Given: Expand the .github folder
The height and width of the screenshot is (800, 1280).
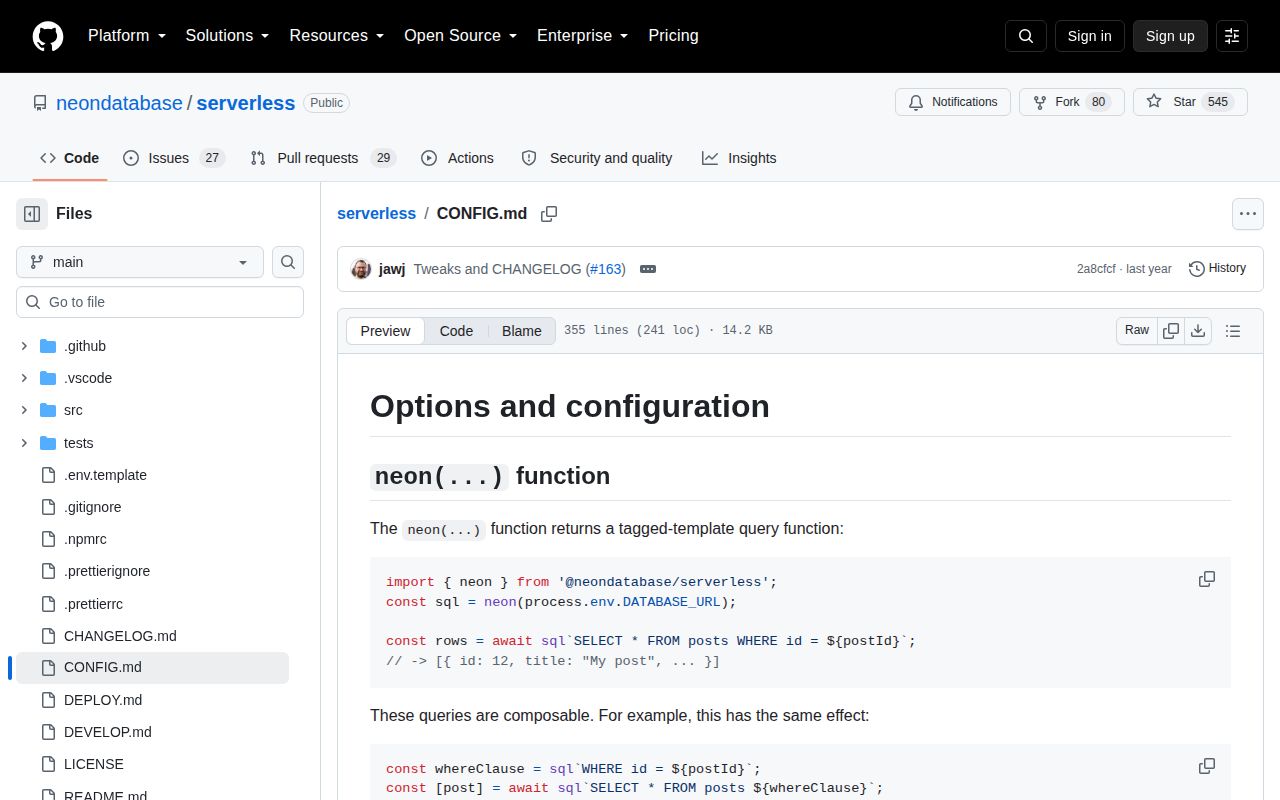Looking at the screenshot, I should coord(24,346).
